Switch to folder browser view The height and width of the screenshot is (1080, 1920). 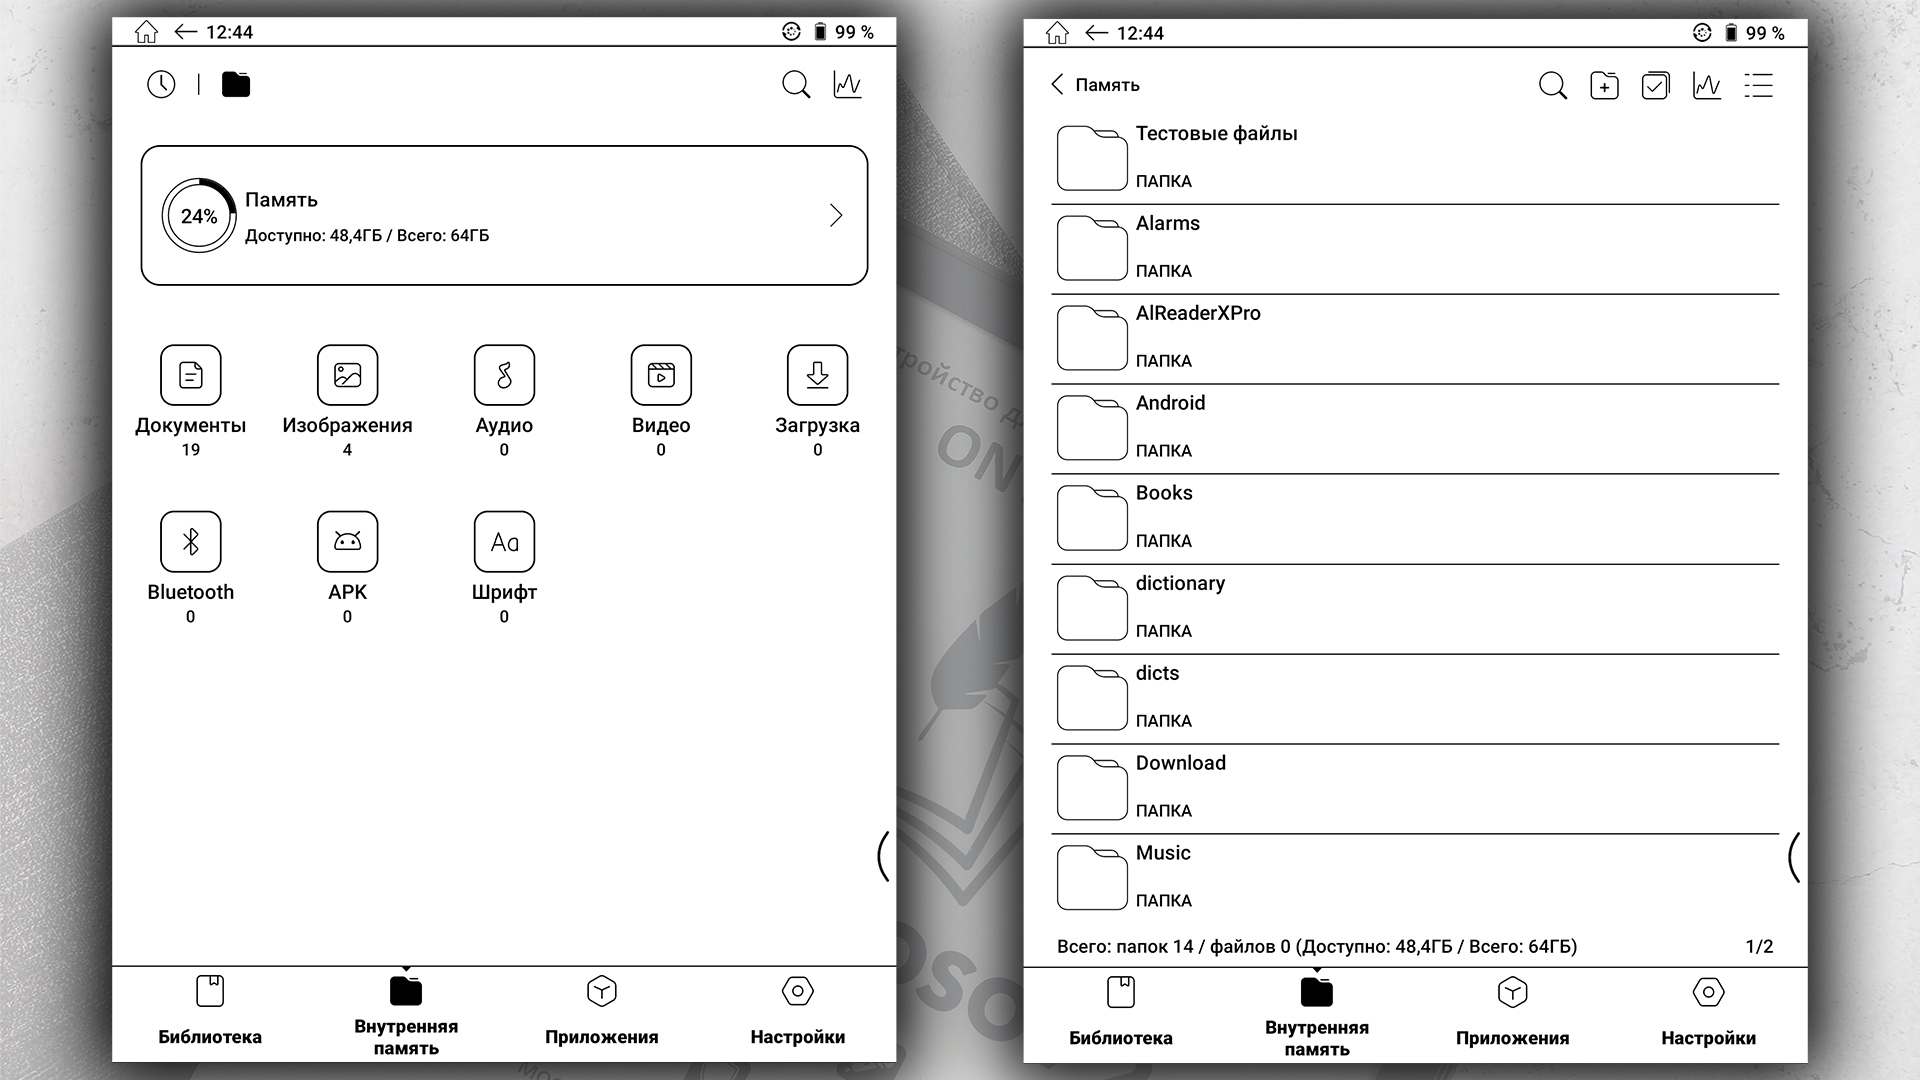click(x=236, y=84)
